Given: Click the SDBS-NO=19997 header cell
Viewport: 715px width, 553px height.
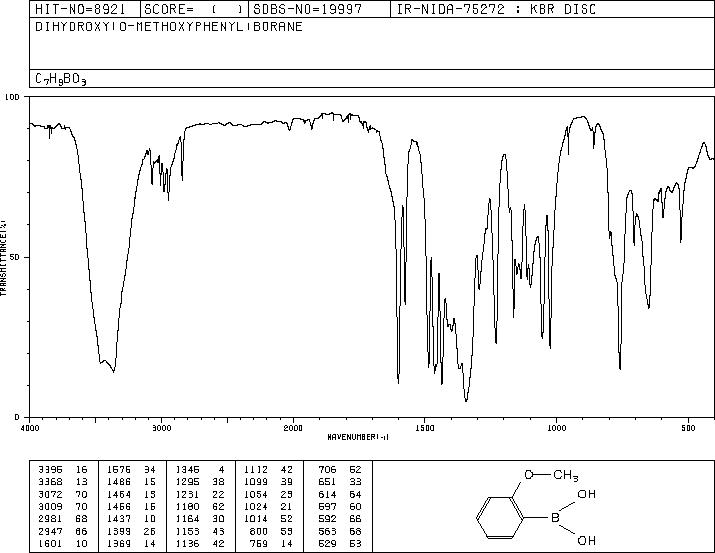Looking at the screenshot, I should click(x=319, y=9).
